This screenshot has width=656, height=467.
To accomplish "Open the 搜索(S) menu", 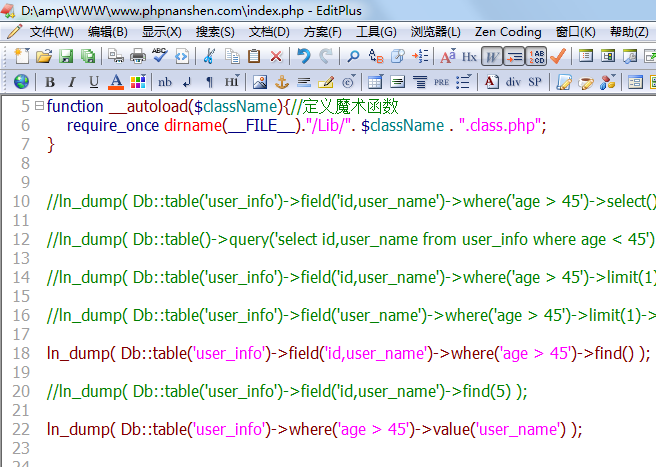I will pyautogui.click(x=215, y=32).
